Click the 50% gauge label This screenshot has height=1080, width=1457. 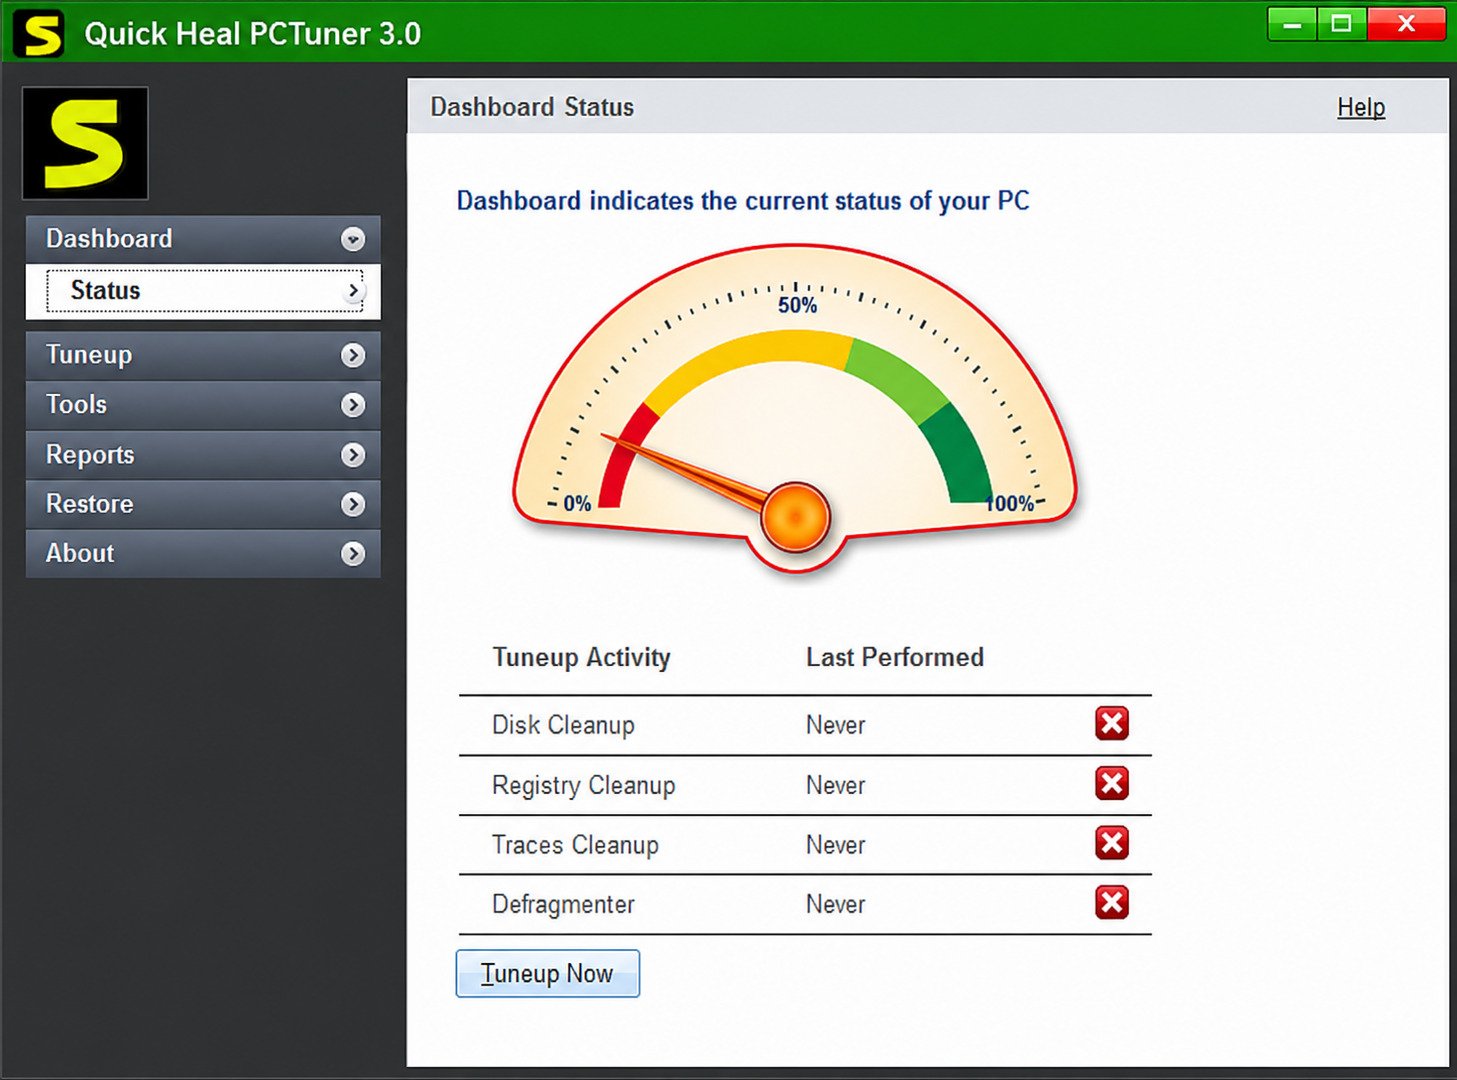coord(797,305)
